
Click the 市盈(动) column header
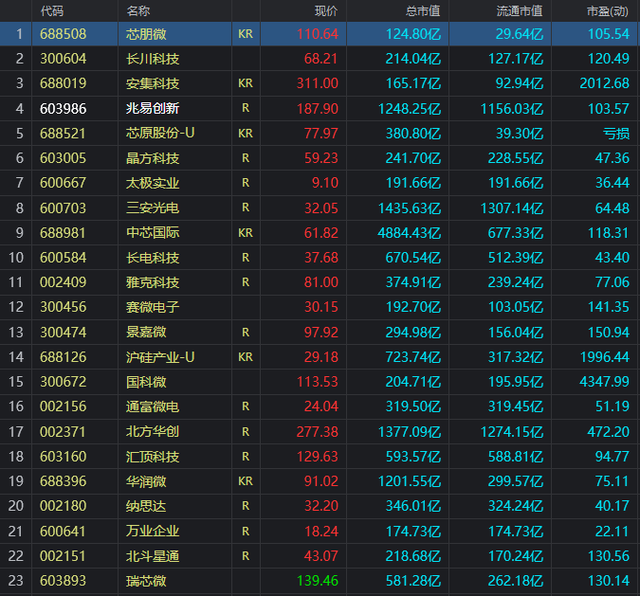click(x=608, y=11)
